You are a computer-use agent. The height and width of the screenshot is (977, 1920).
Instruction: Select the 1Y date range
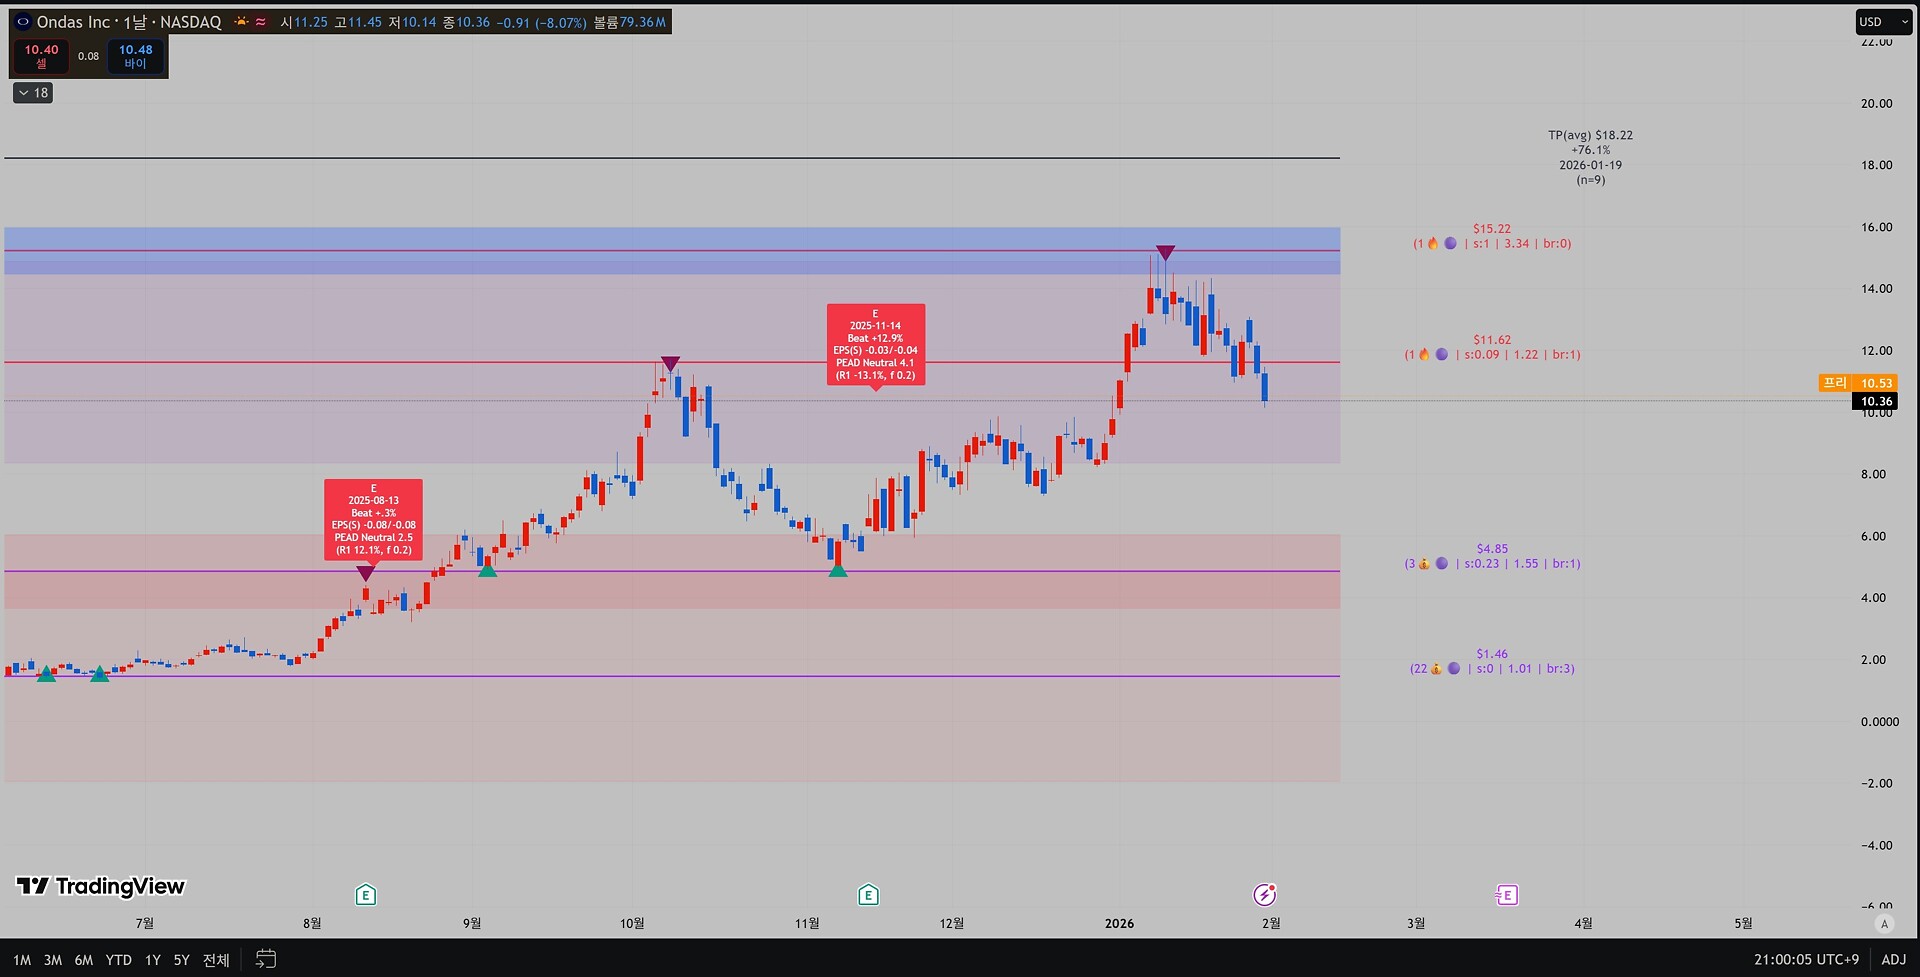[153, 960]
